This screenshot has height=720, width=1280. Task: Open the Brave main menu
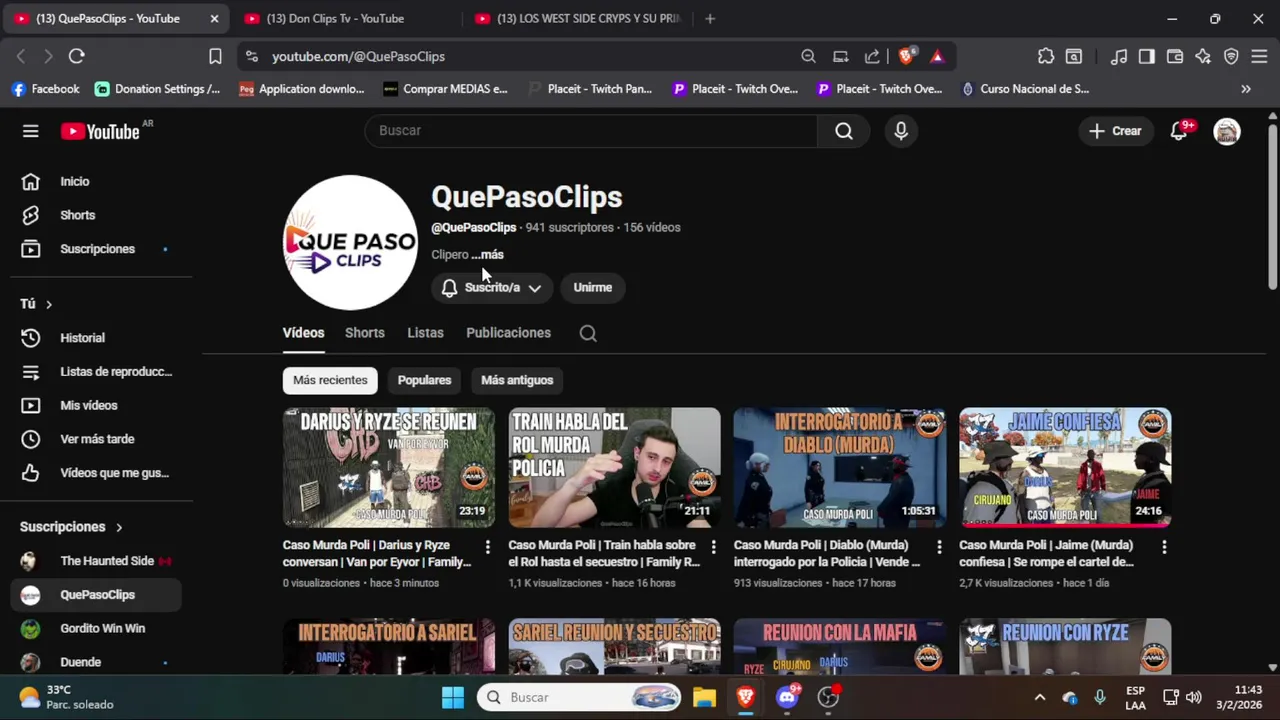point(1259,57)
